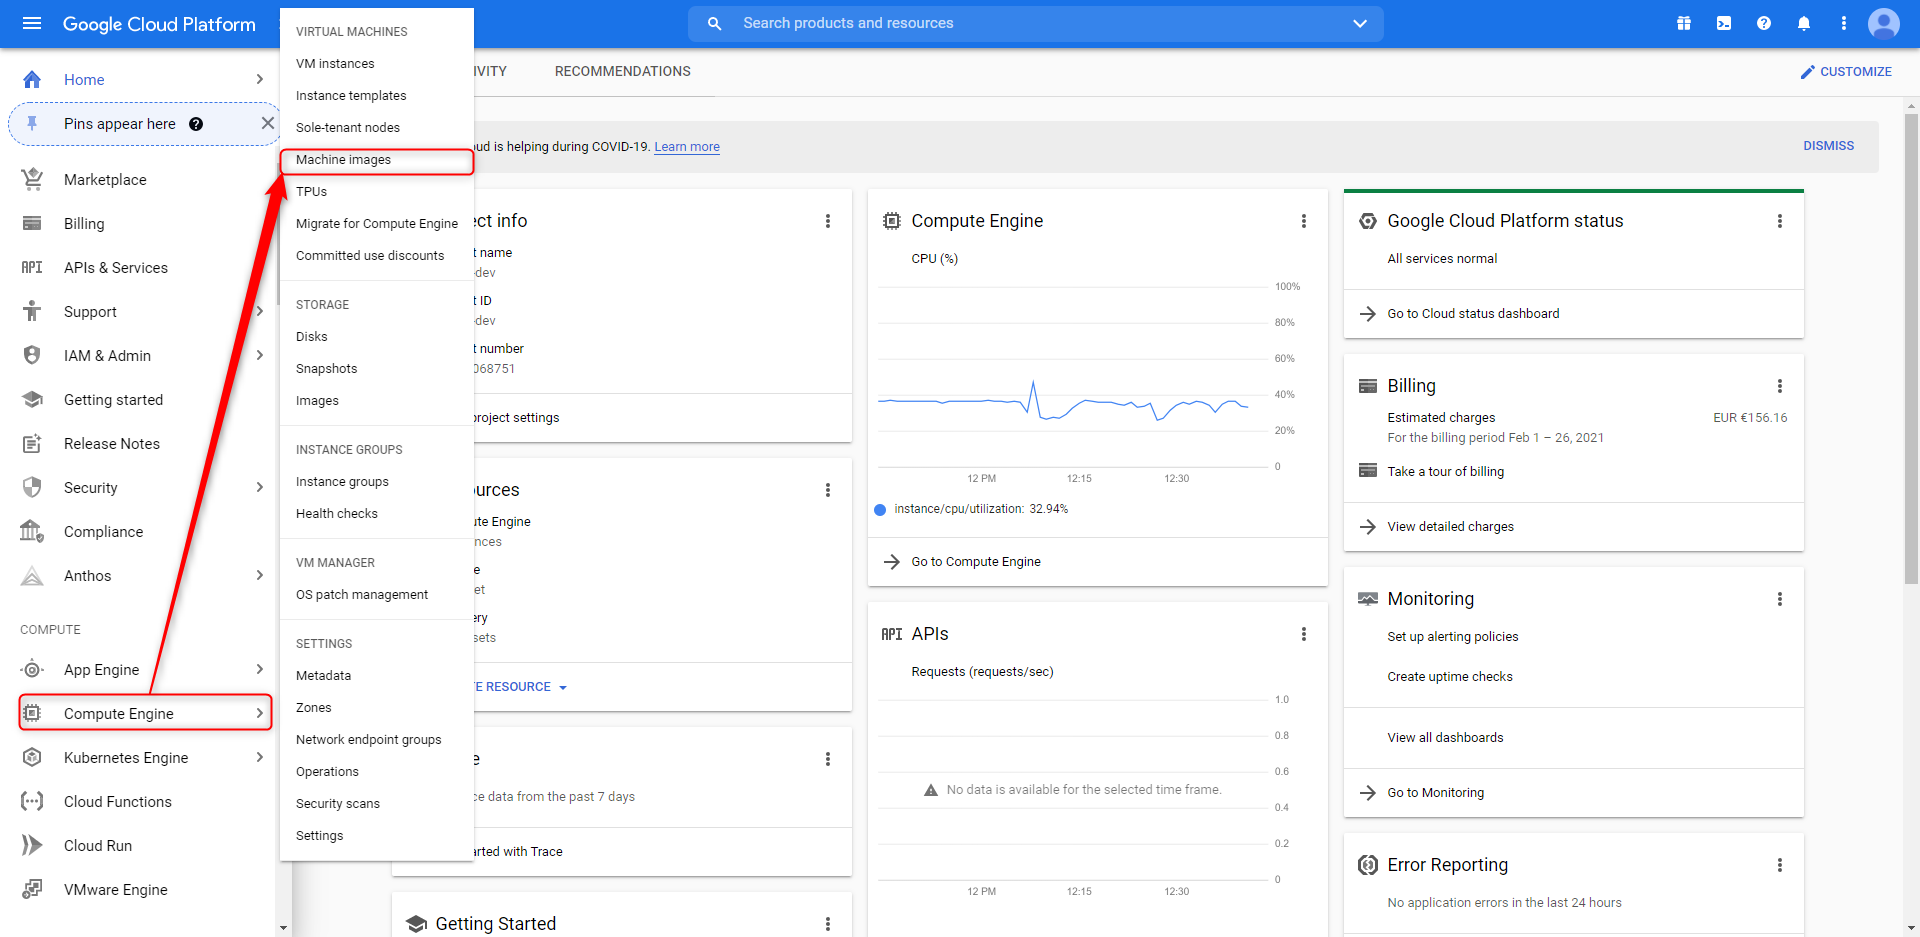The image size is (1920, 937).
Task: Expand the Support submenu arrow
Action: 259,311
